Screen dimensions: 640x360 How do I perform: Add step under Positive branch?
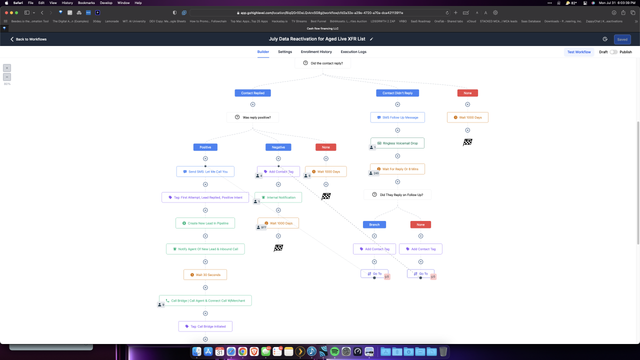pos(205,158)
